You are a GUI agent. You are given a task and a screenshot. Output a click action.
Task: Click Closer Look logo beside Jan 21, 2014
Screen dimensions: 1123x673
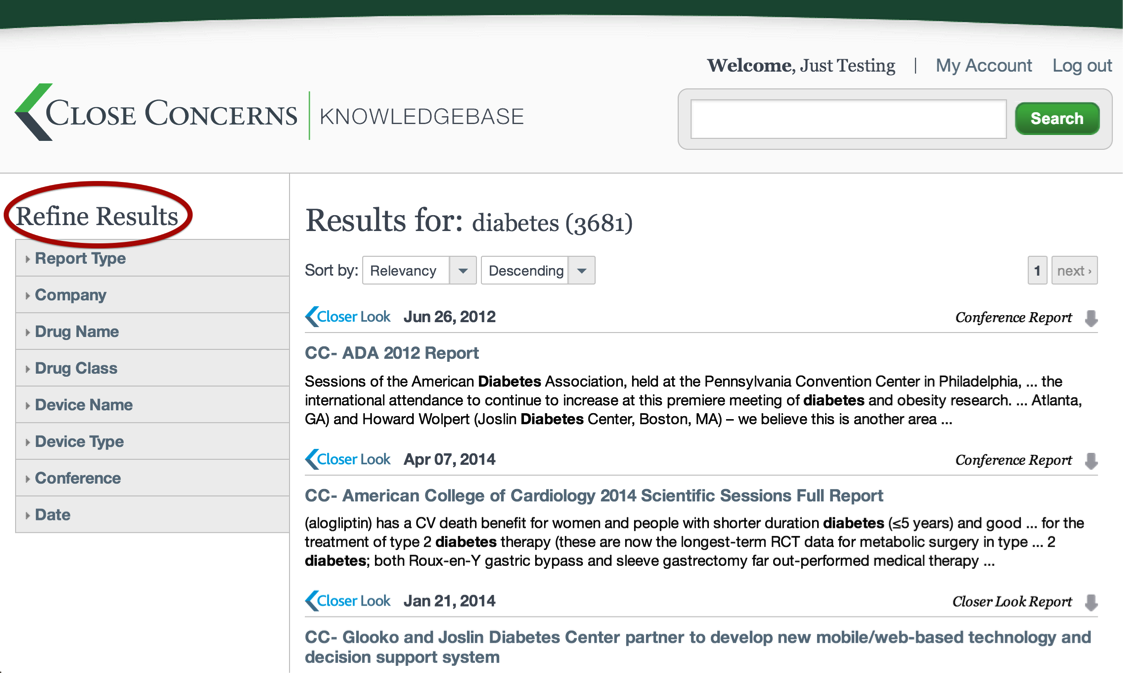pyautogui.click(x=348, y=601)
